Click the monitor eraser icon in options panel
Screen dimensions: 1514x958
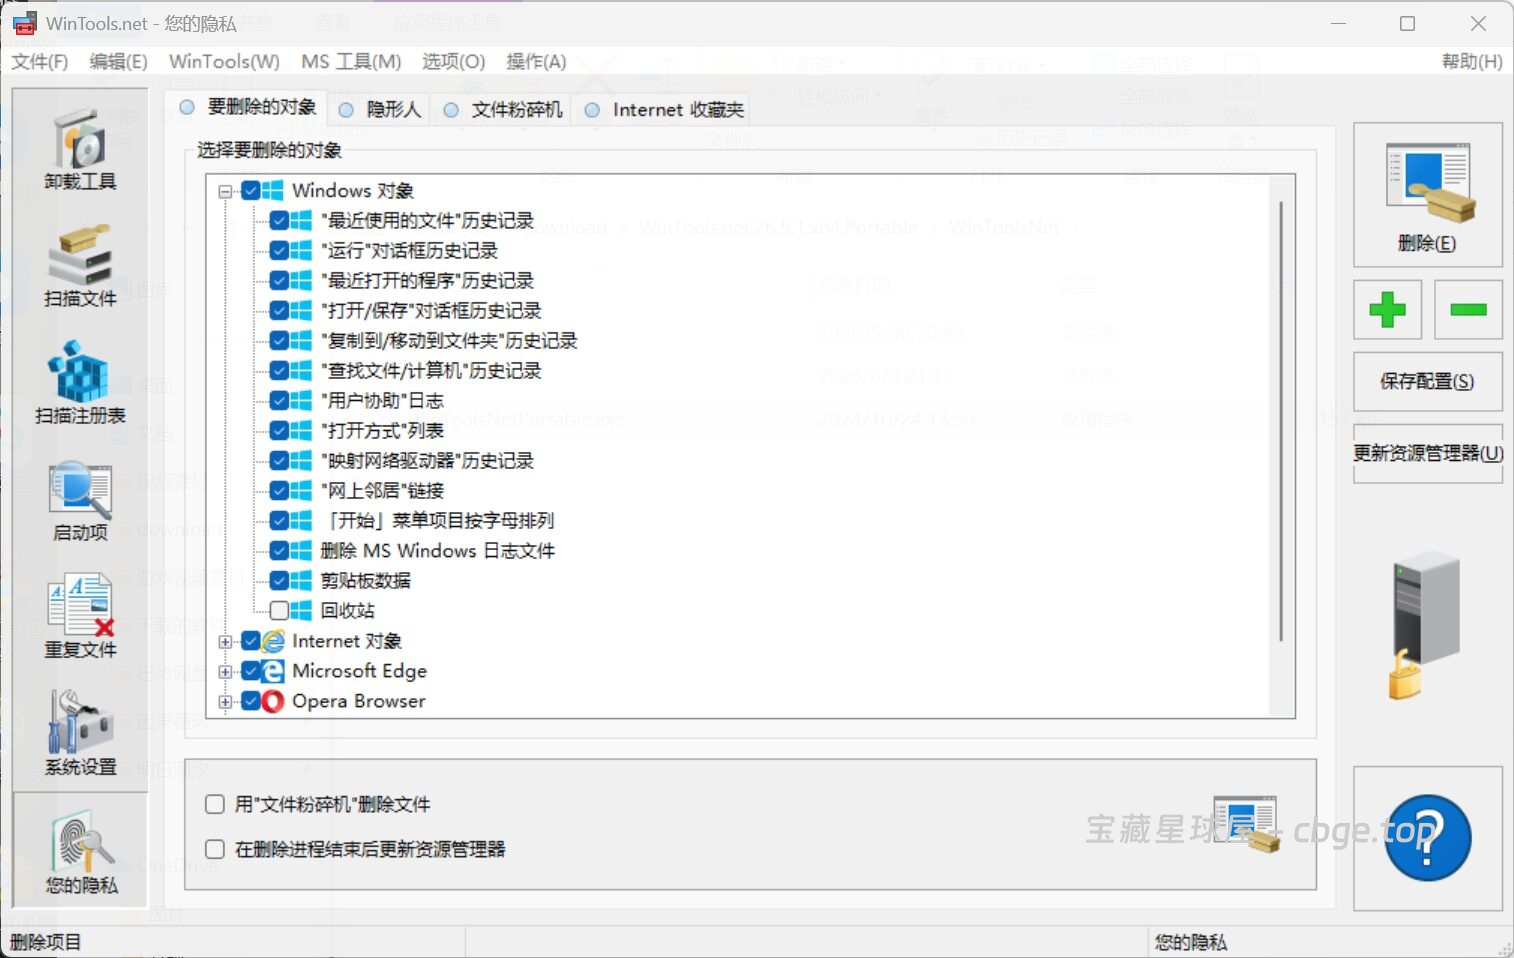[x=1246, y=824]
